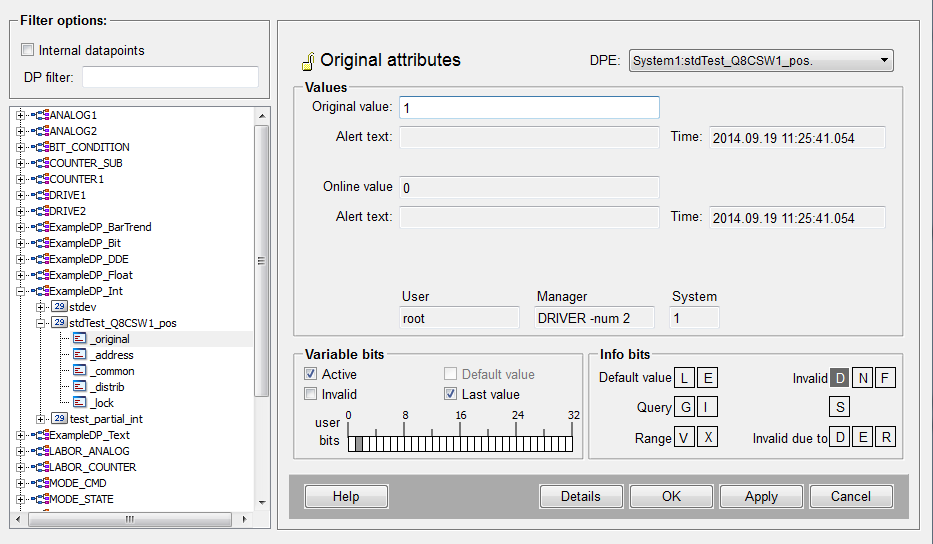Select the _common config in tree
933x544 pixels.
pyautogui.click(x=112, y=371)
